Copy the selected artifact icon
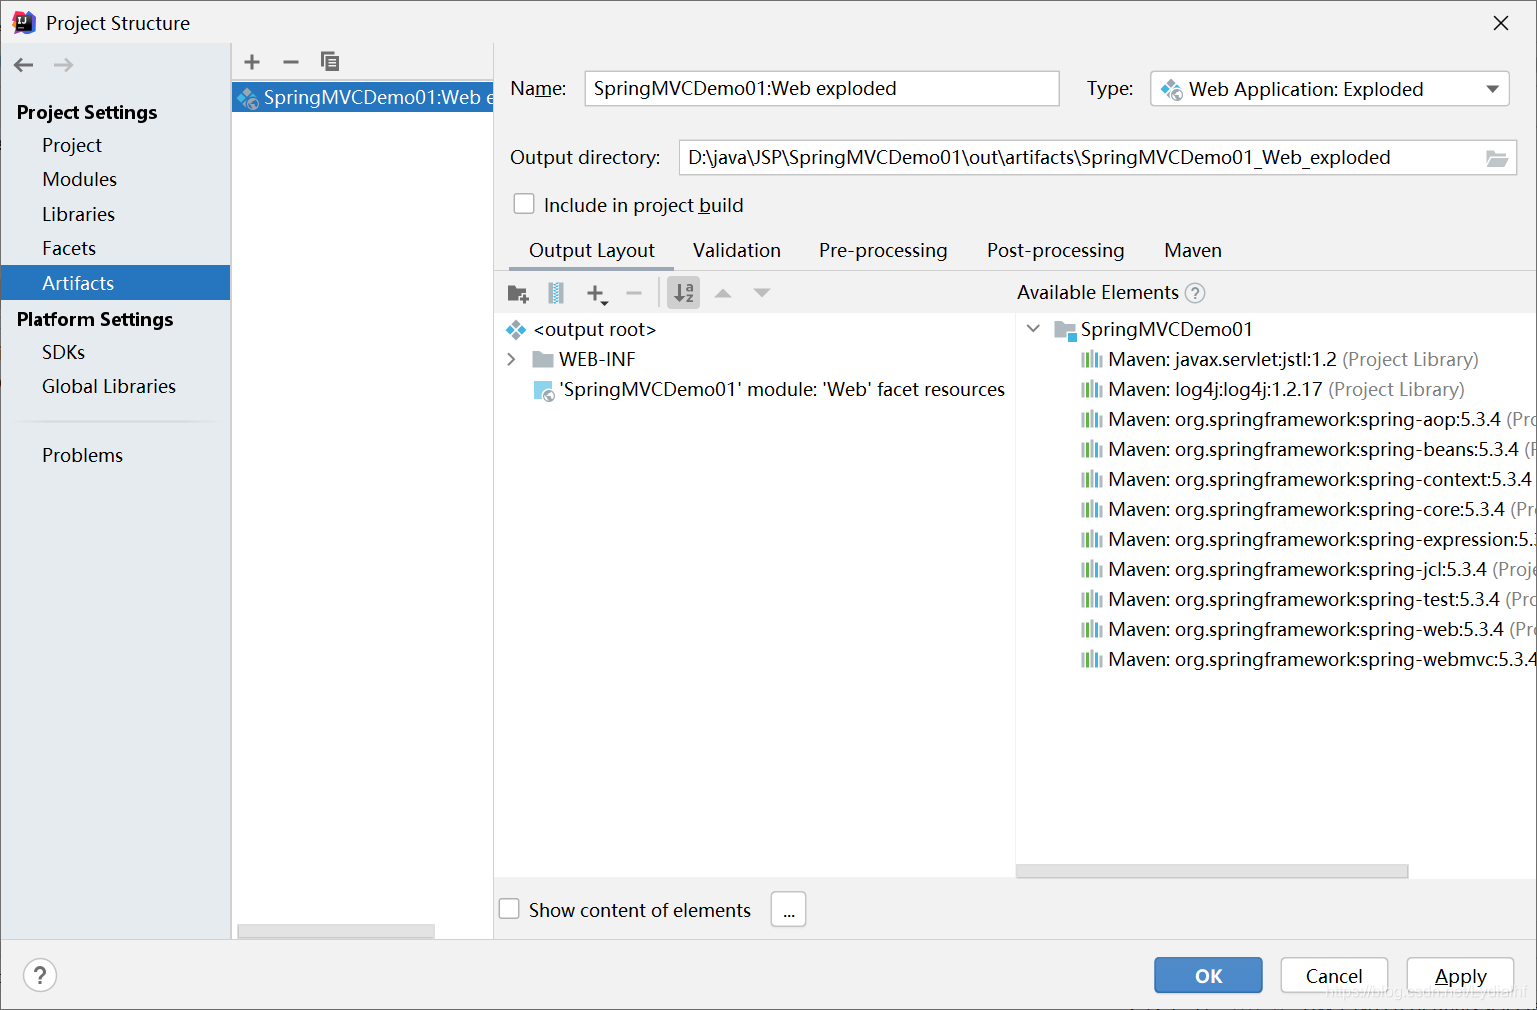 click(329, 62)
